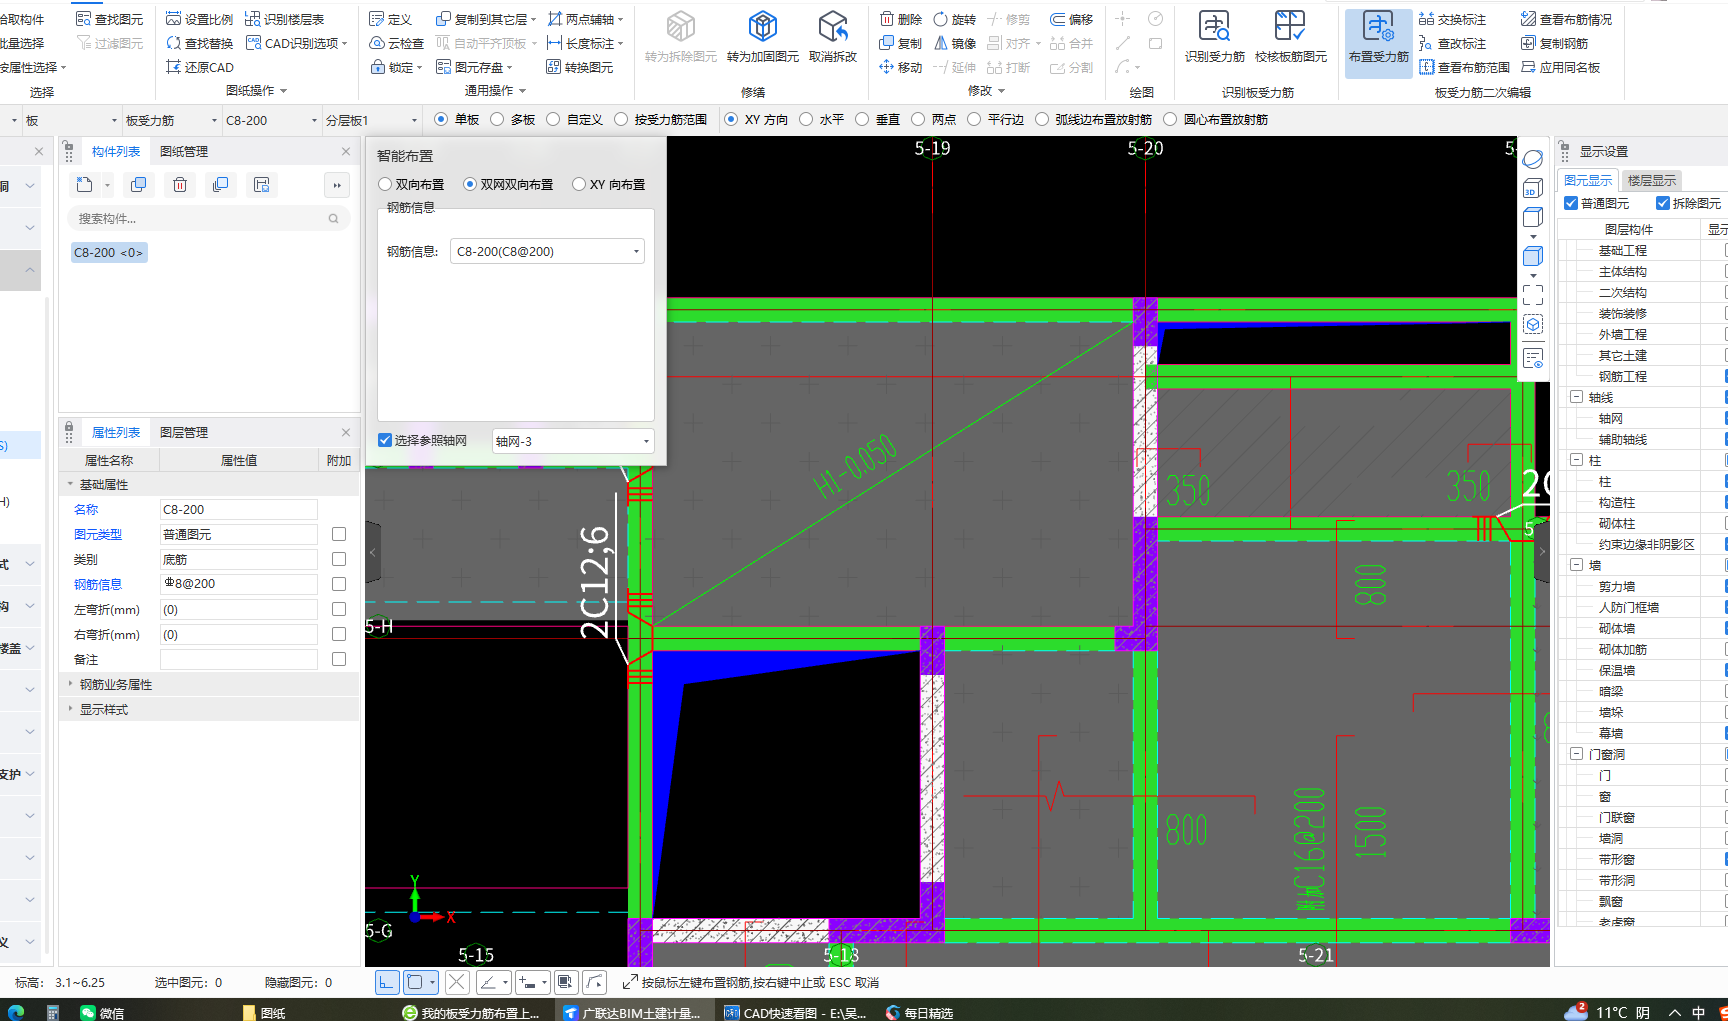The width and height of the screenshot is (1728, 1021).
Task: Select the 多板 radio option
Action: pos(497,120)
